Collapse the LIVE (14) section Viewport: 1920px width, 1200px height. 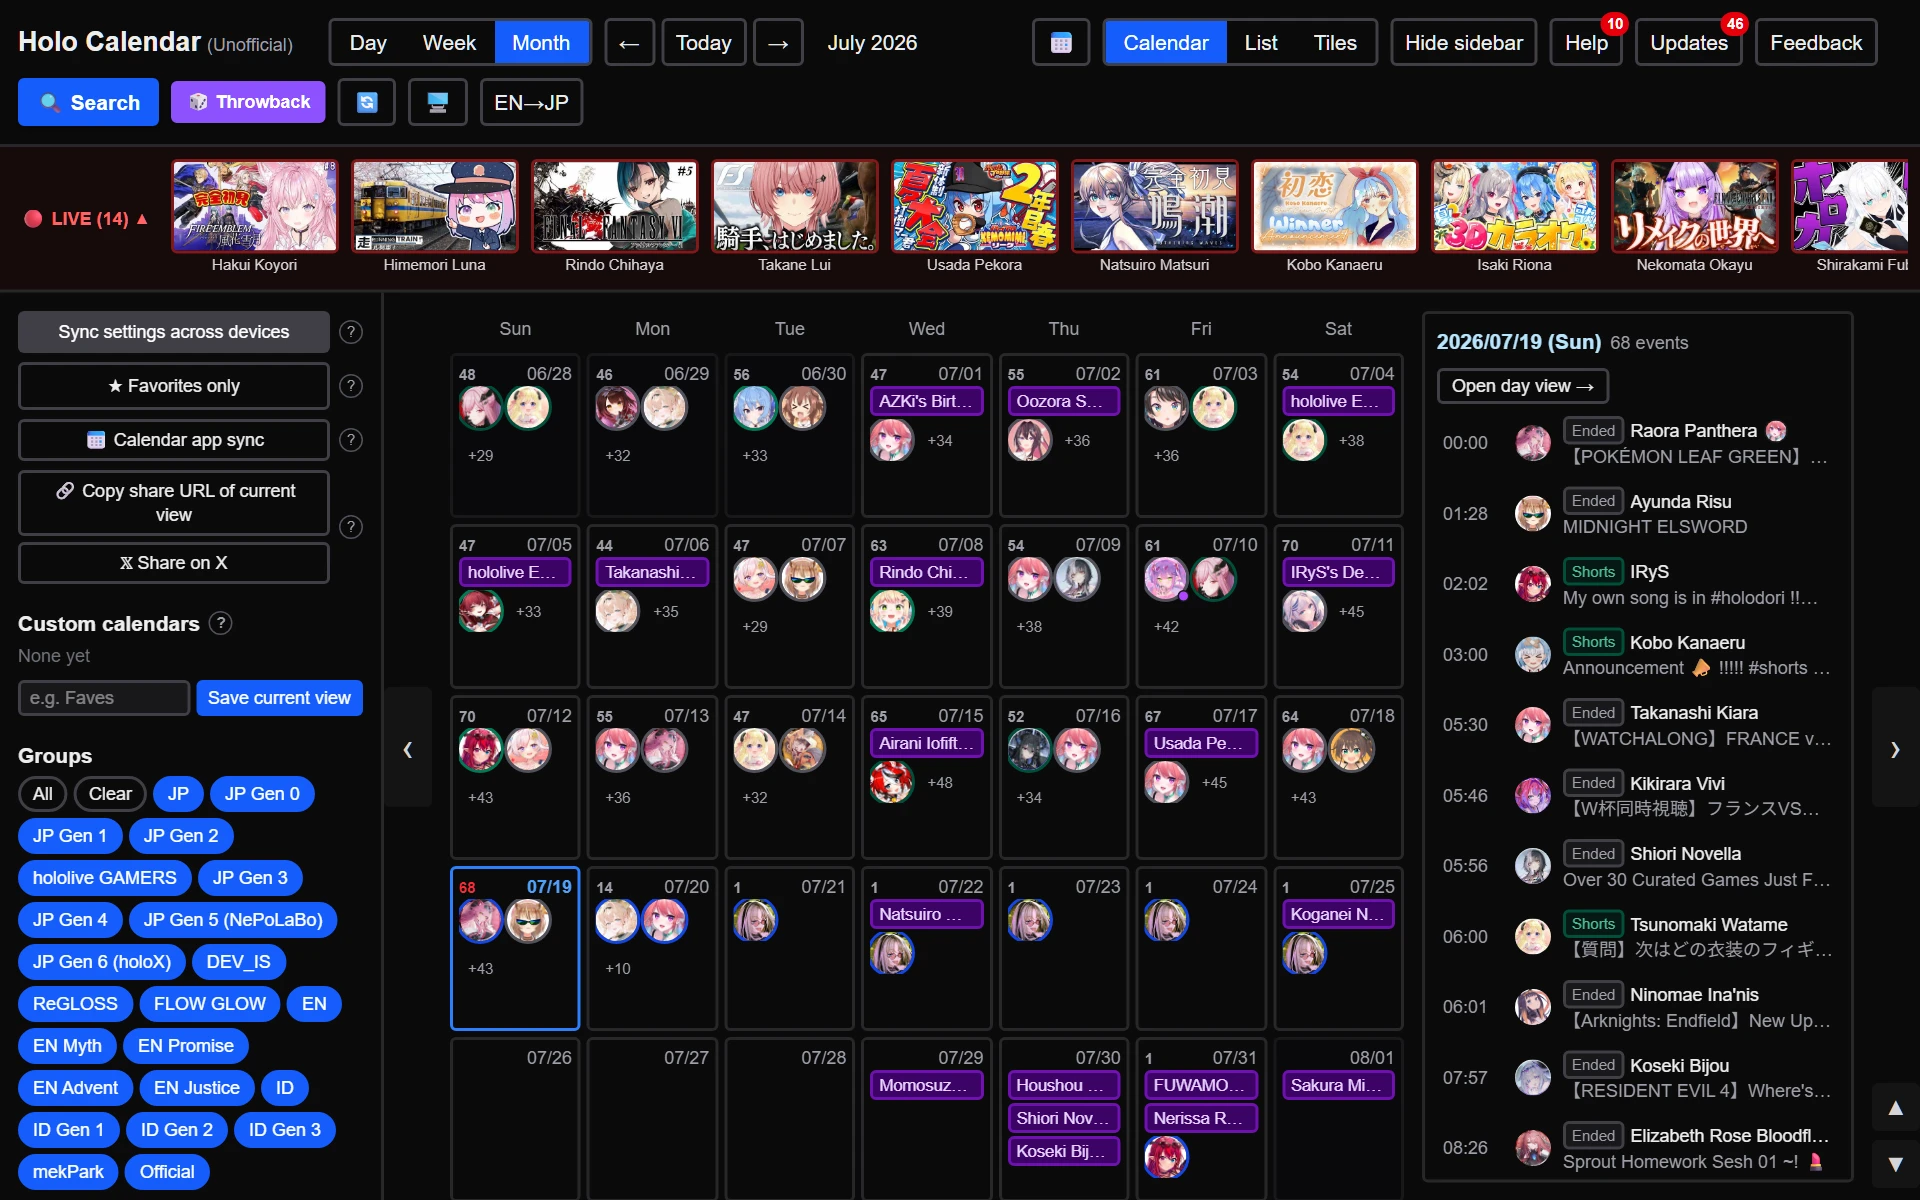[87, 219]
